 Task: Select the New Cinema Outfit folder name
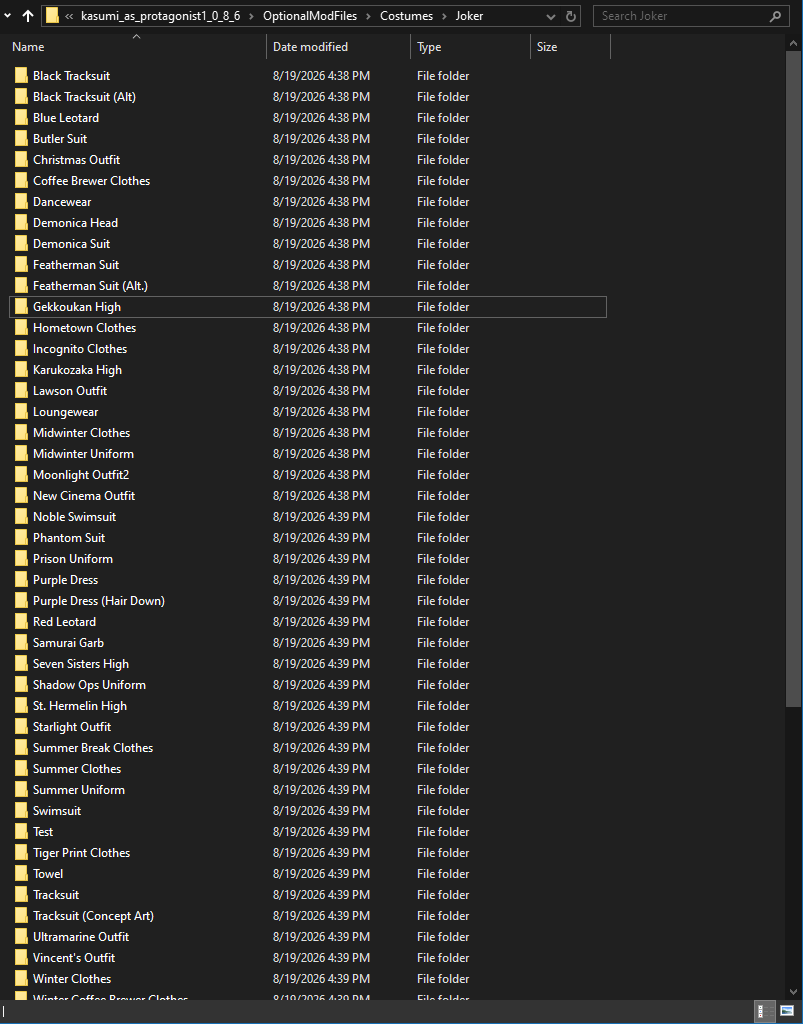coord(84,496)
